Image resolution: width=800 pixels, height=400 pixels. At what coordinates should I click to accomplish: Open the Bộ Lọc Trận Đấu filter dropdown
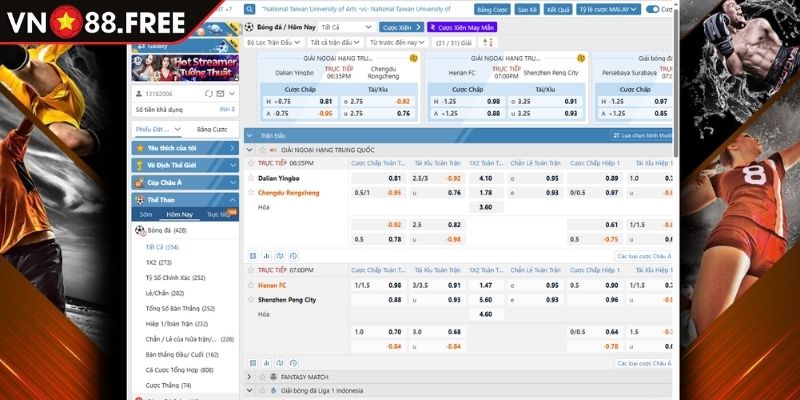274,43
